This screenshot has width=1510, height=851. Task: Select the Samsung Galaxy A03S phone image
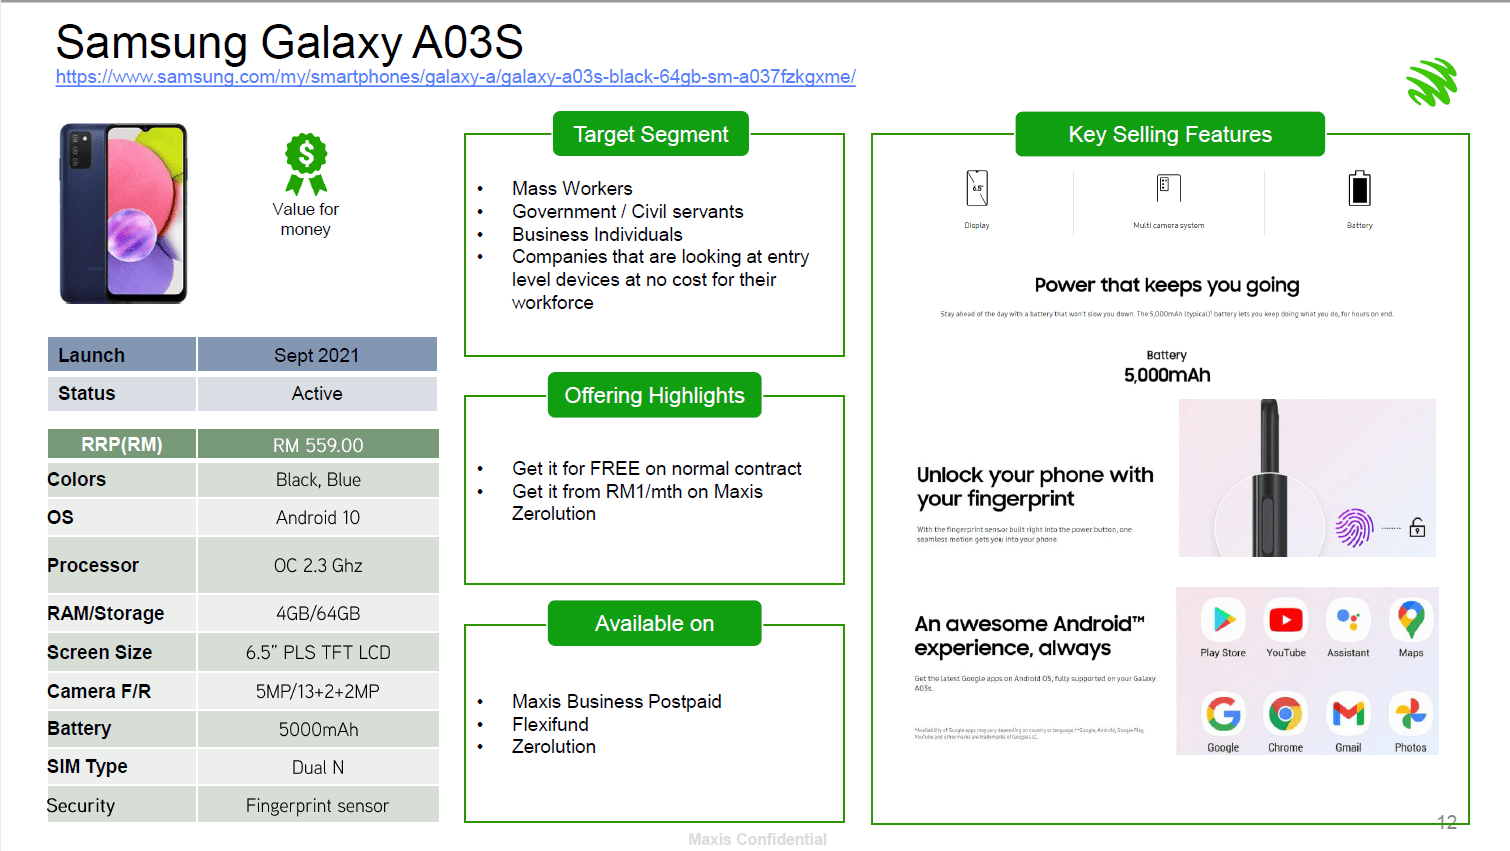pos(124,213)
